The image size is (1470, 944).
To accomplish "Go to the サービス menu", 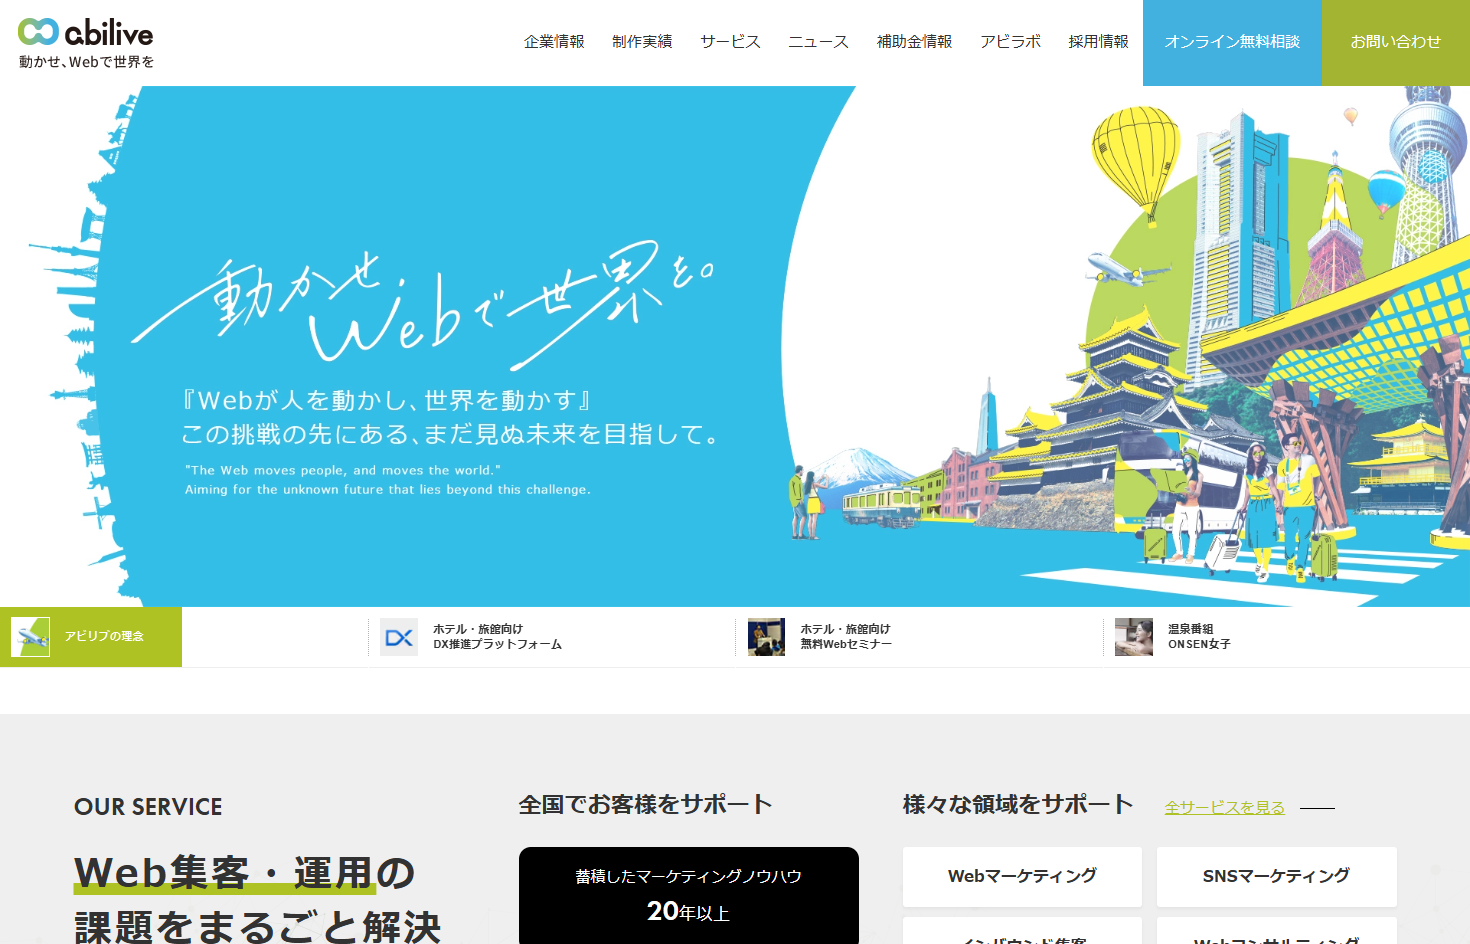I will point(730,42).
